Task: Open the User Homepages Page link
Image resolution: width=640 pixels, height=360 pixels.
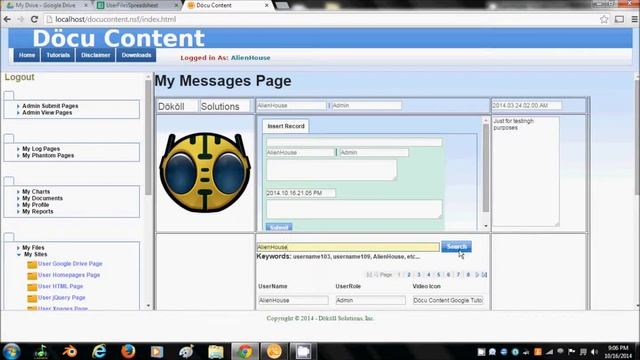Action: tap(69, 275)
